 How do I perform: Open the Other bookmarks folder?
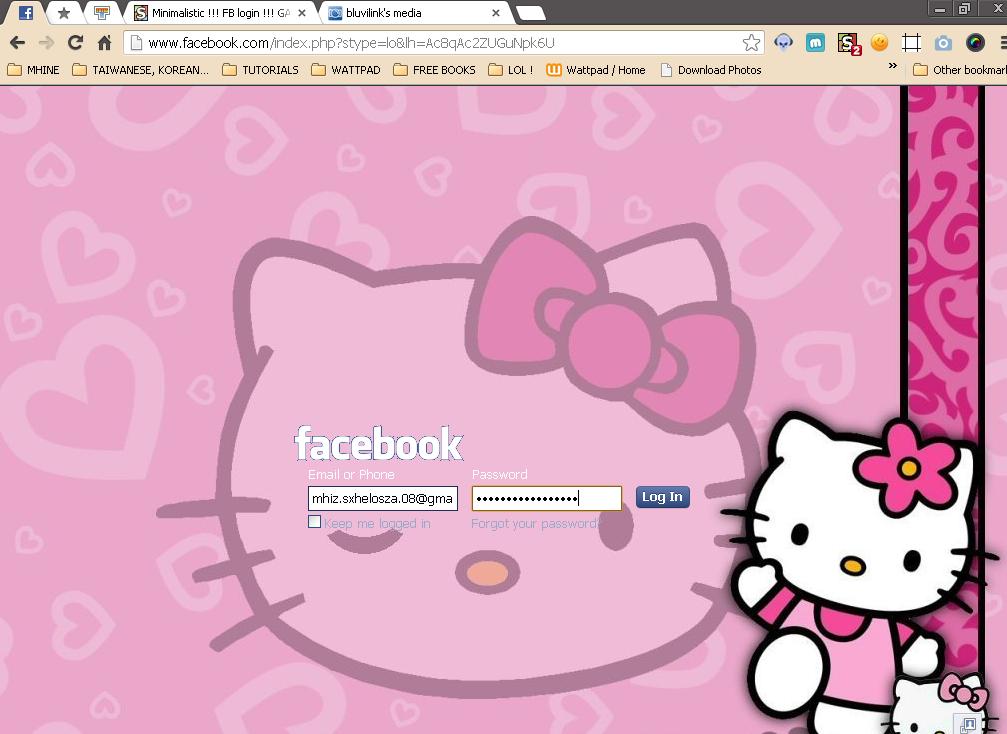point(960,70)
